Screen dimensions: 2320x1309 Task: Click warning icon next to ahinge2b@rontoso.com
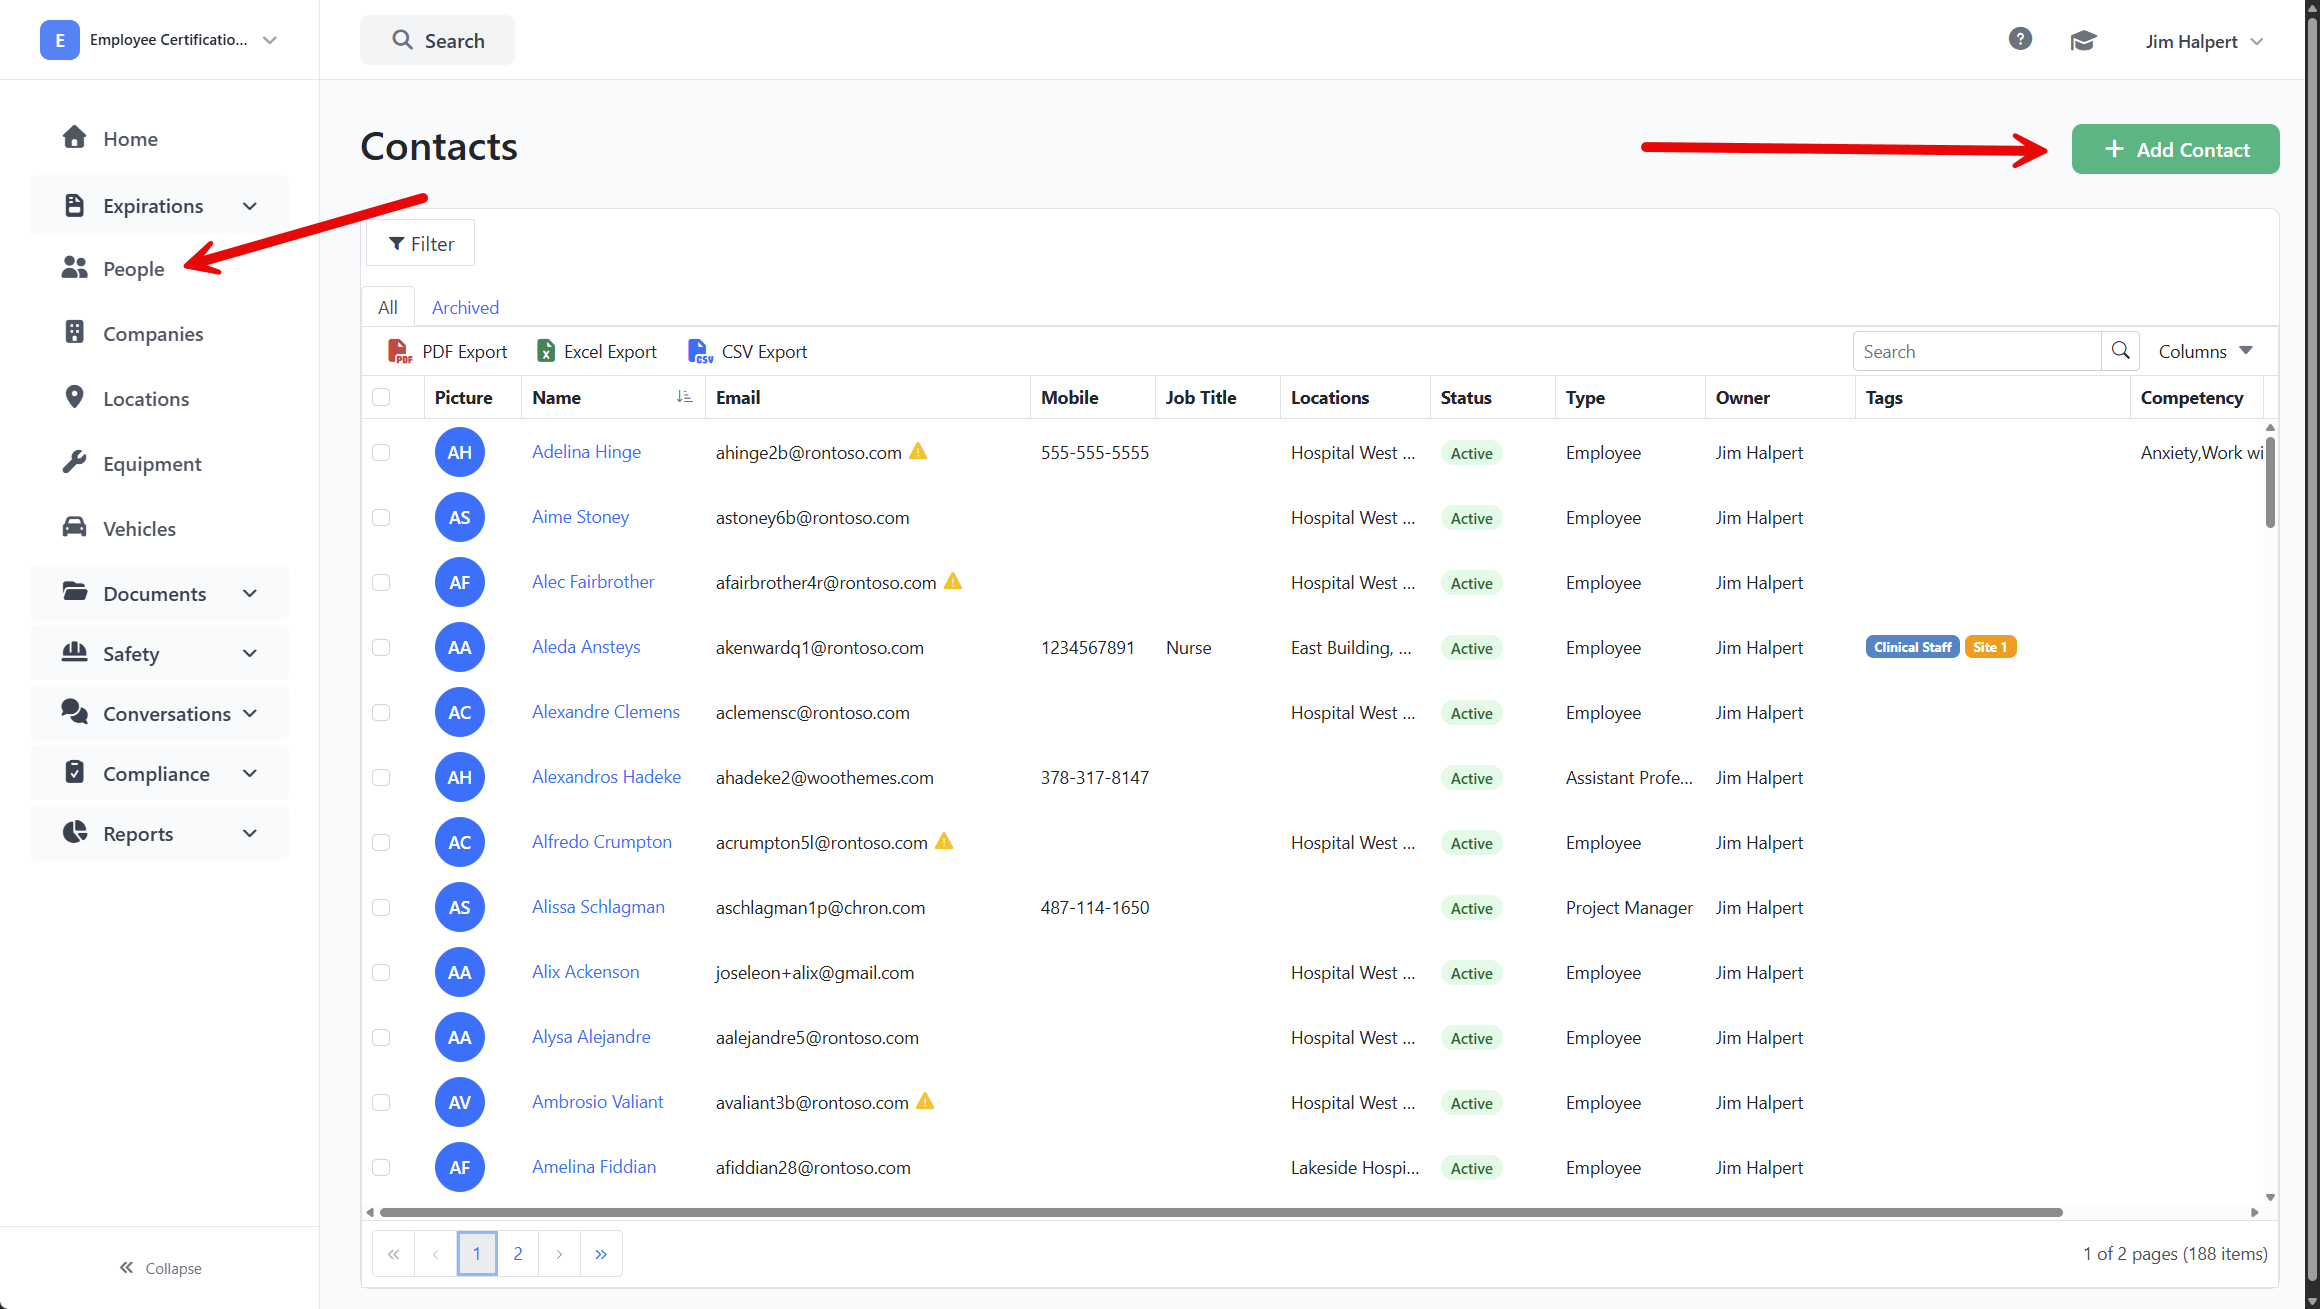[x=918, y=451]
